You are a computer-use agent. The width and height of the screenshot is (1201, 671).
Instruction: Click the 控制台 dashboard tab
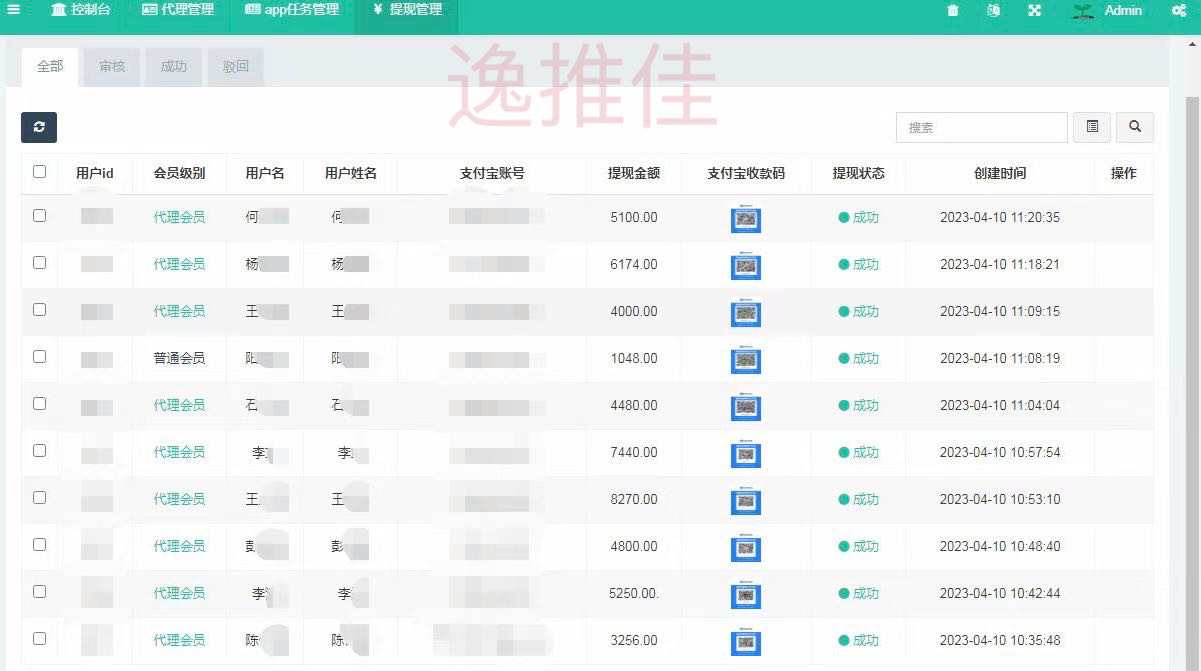click(81, 10)
